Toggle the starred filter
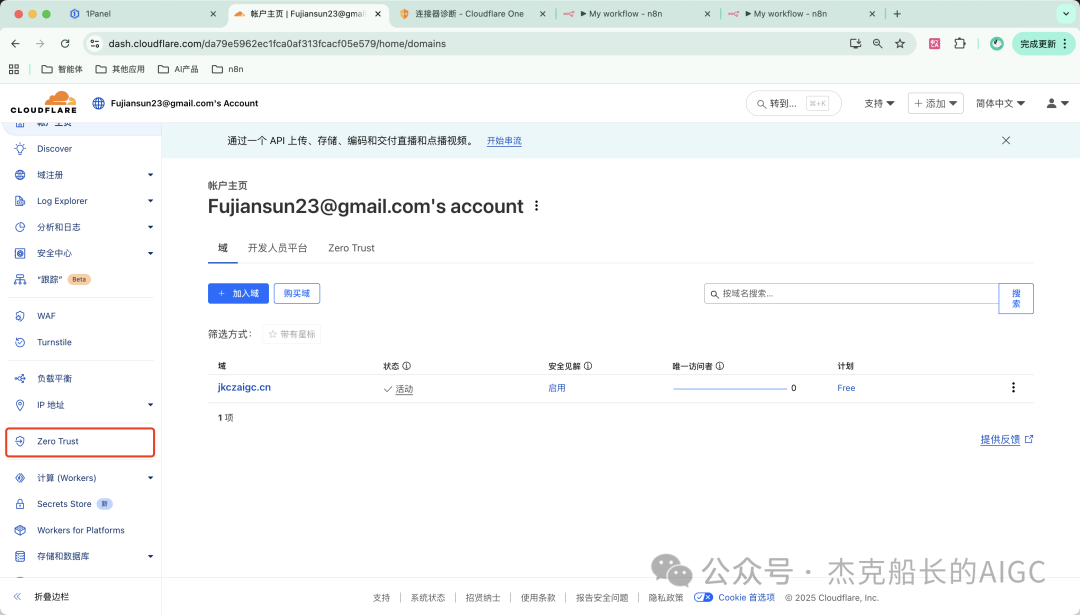 click(291, 334)
